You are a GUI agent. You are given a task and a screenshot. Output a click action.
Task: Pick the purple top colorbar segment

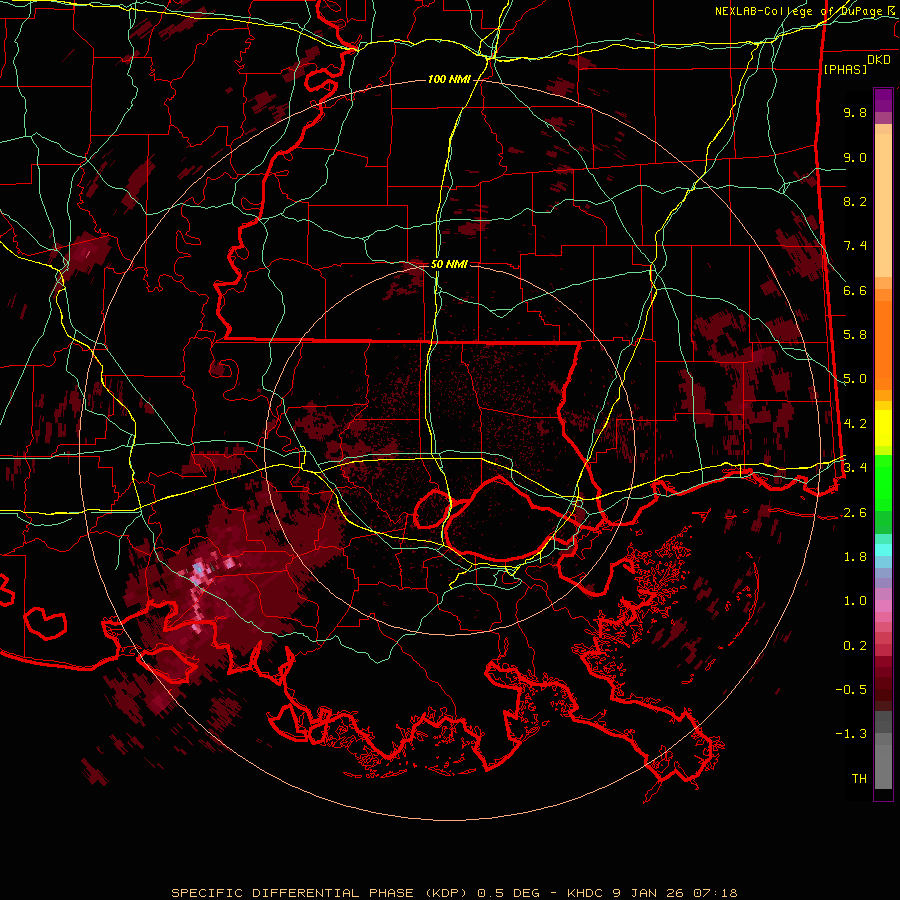(x=883, y=100)
